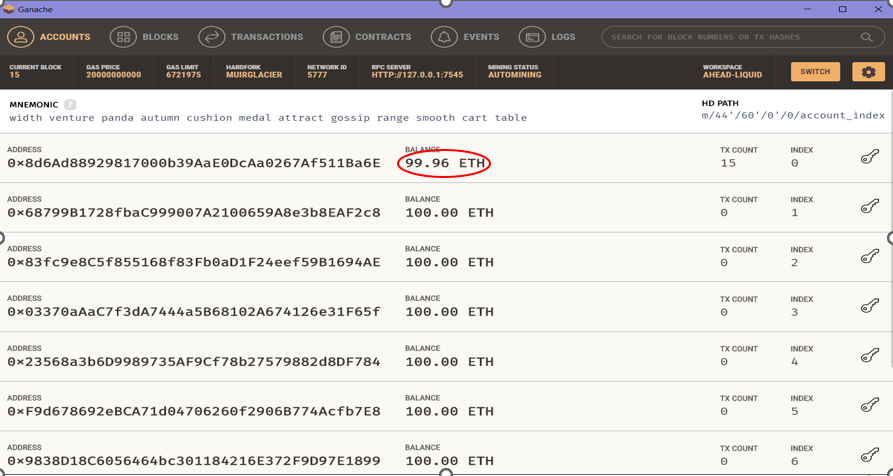This screenshot has width=893, height=476.
Task: Select address 0xF9d678692eBCA71d04706260f2906B774Acfb7E8
Action: point(194,412)
